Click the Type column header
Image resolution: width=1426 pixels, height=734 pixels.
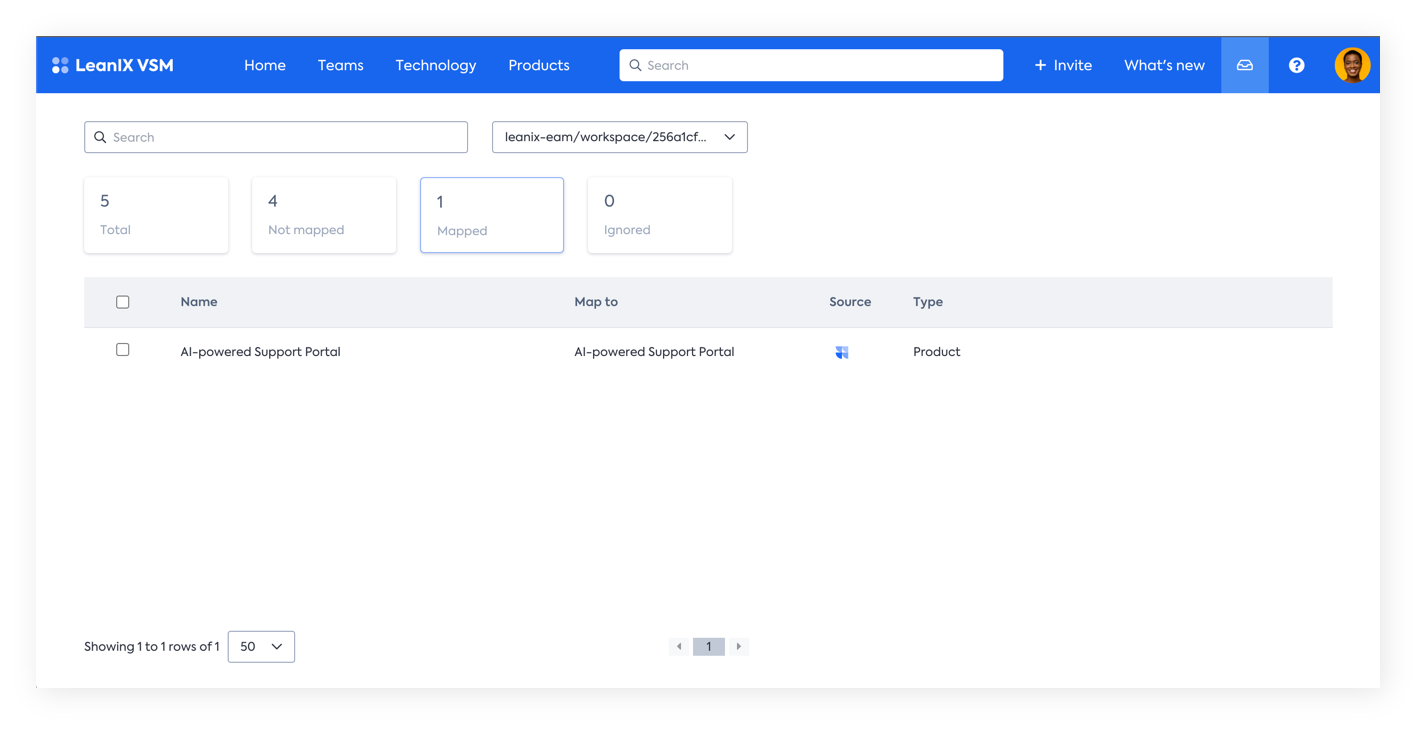[x=928, y=302]
